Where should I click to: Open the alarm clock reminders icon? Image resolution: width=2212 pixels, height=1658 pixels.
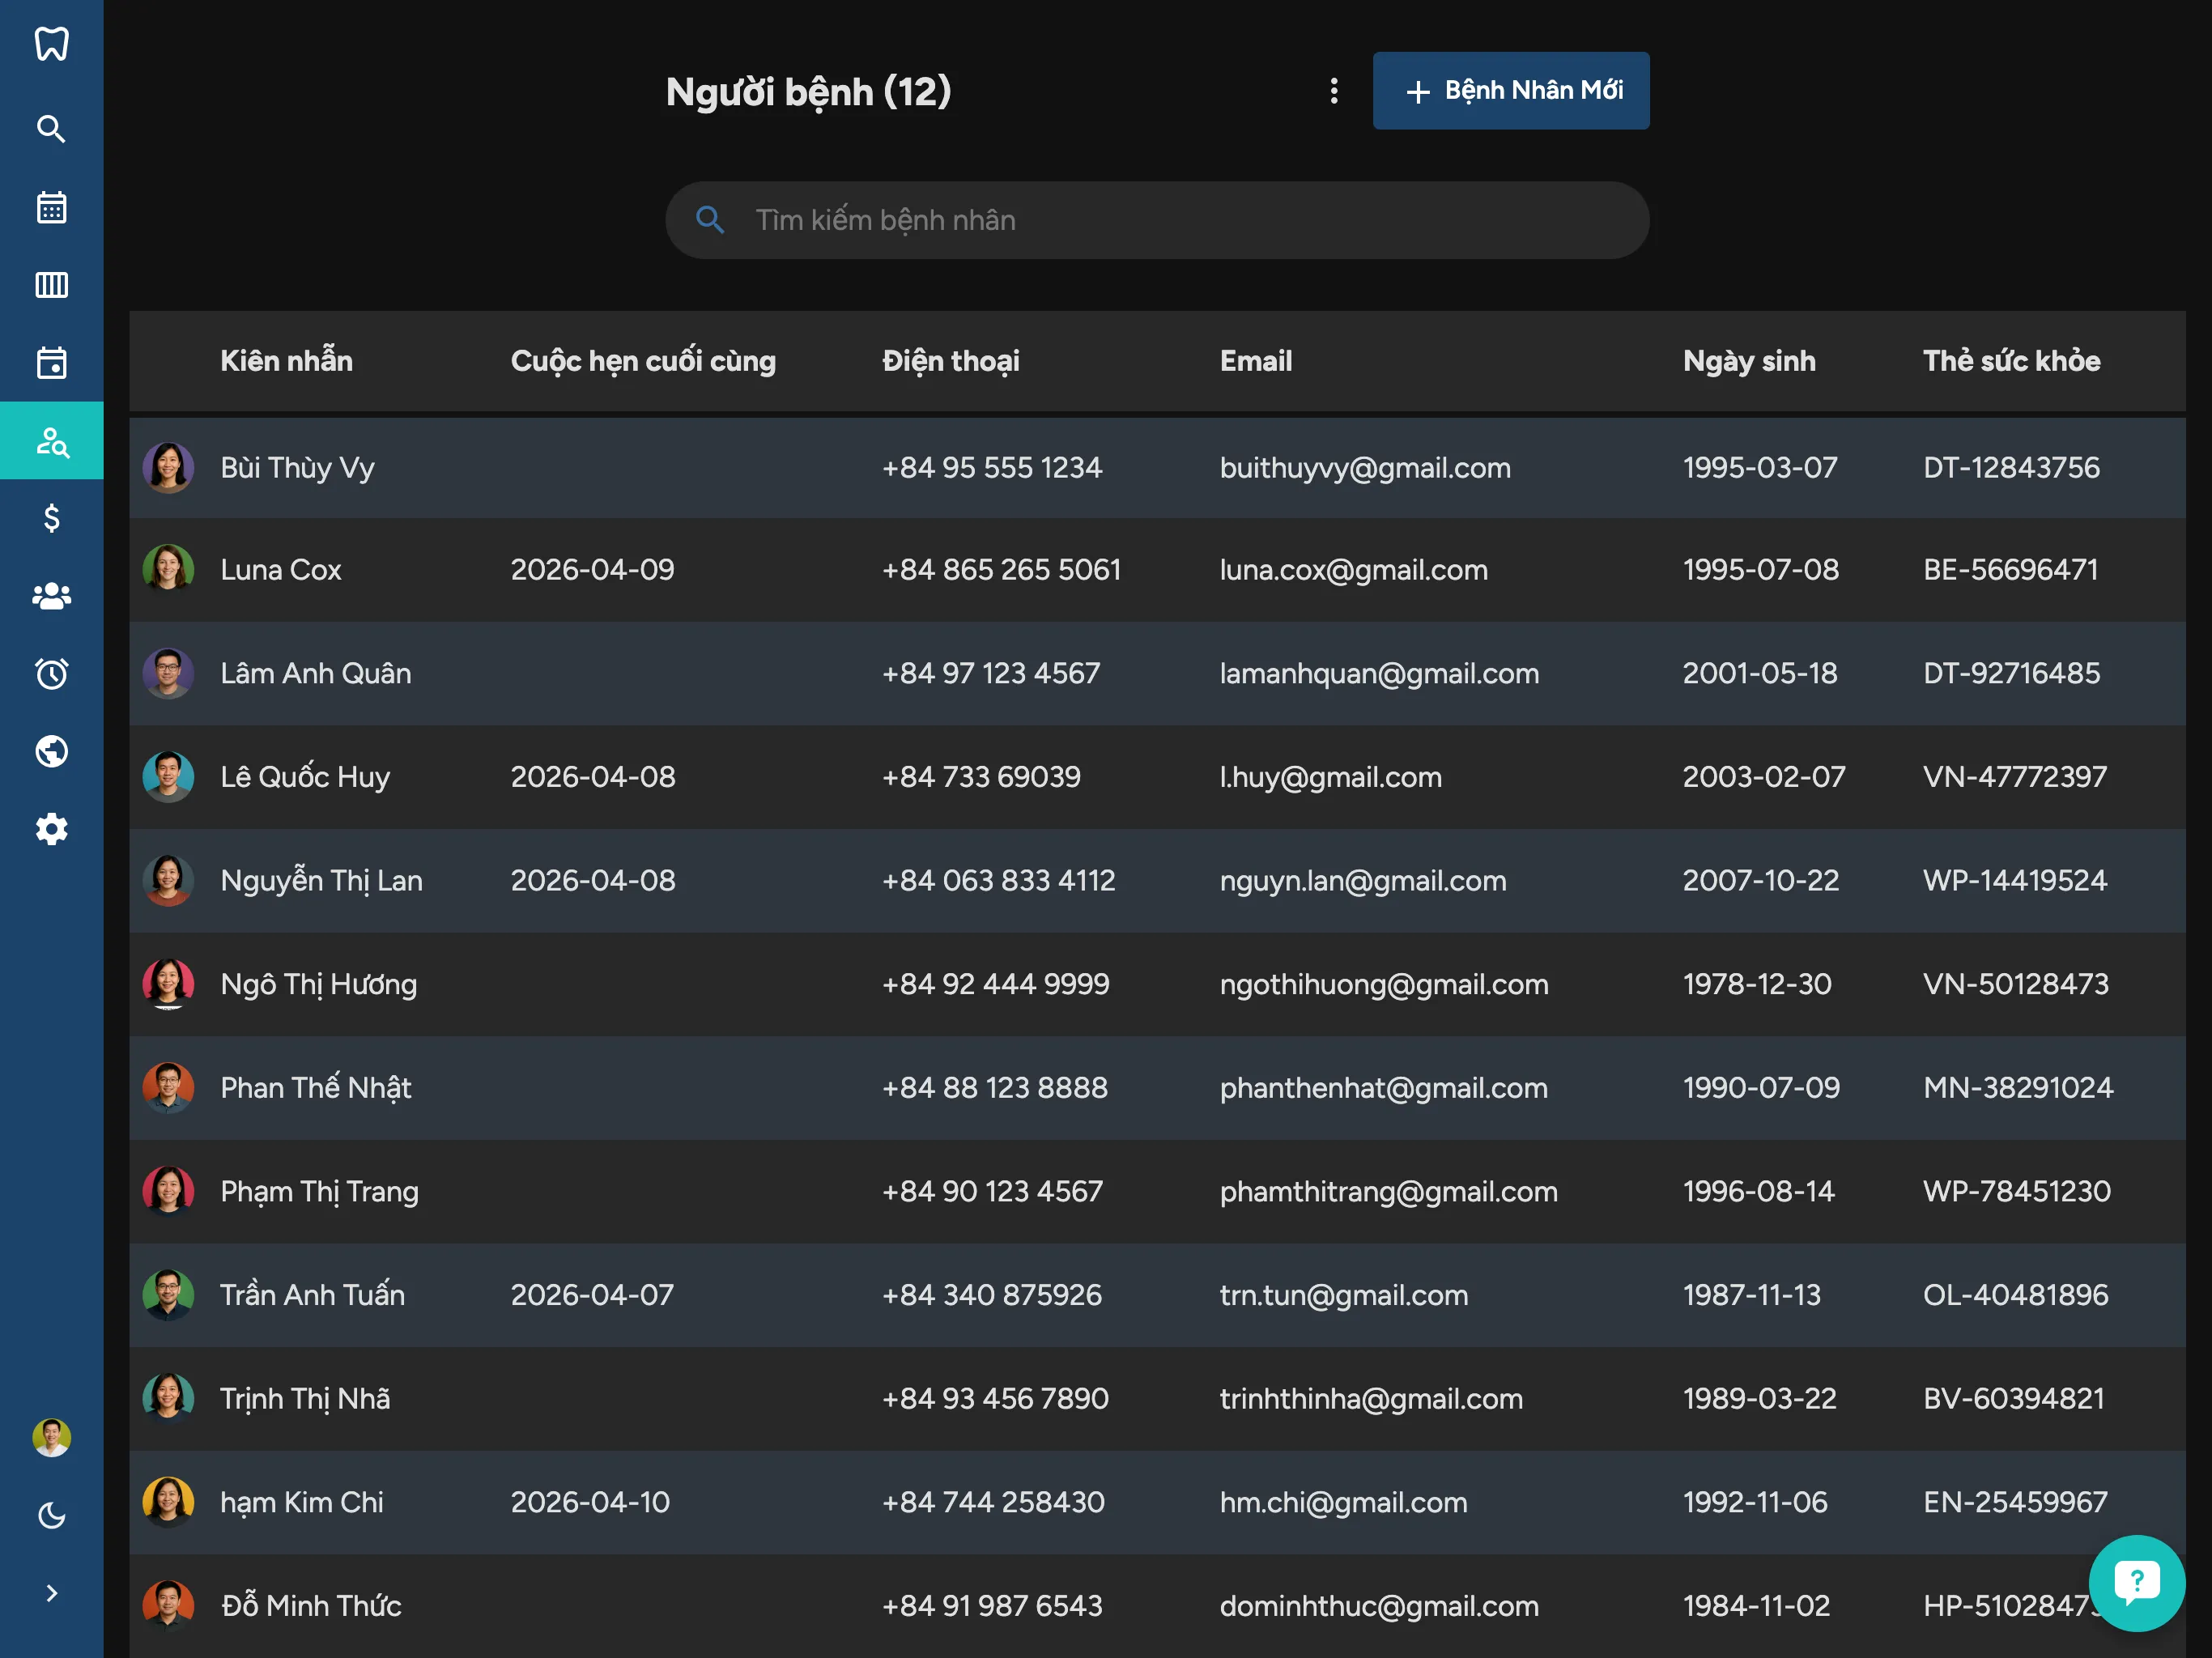click(x=51, y=673)
